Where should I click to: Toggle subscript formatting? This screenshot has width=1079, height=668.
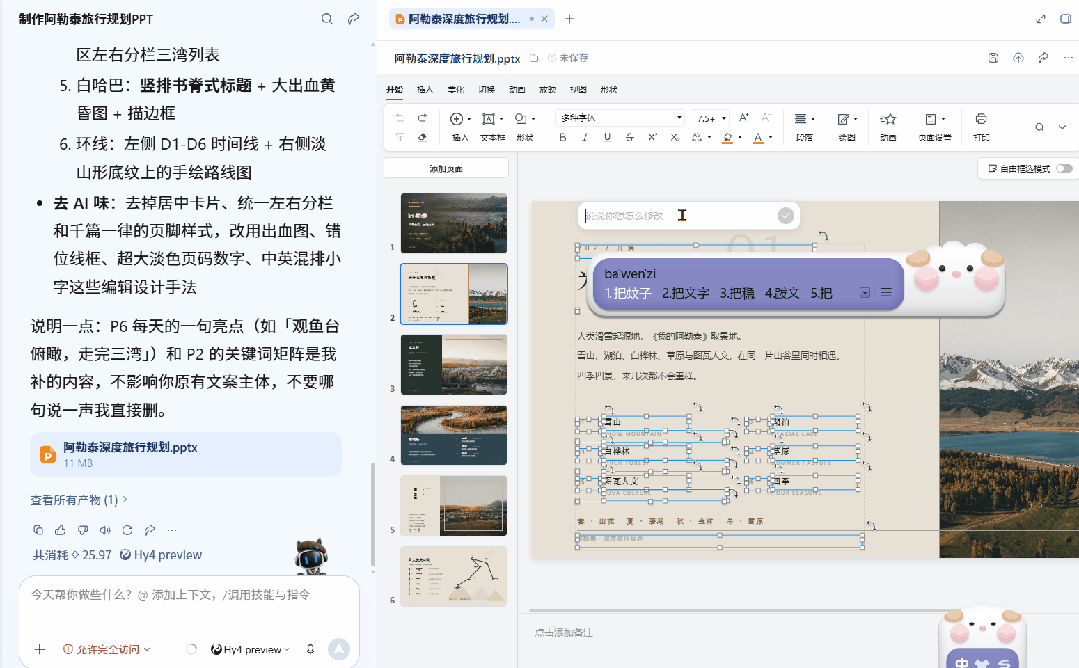pos(674,137)
